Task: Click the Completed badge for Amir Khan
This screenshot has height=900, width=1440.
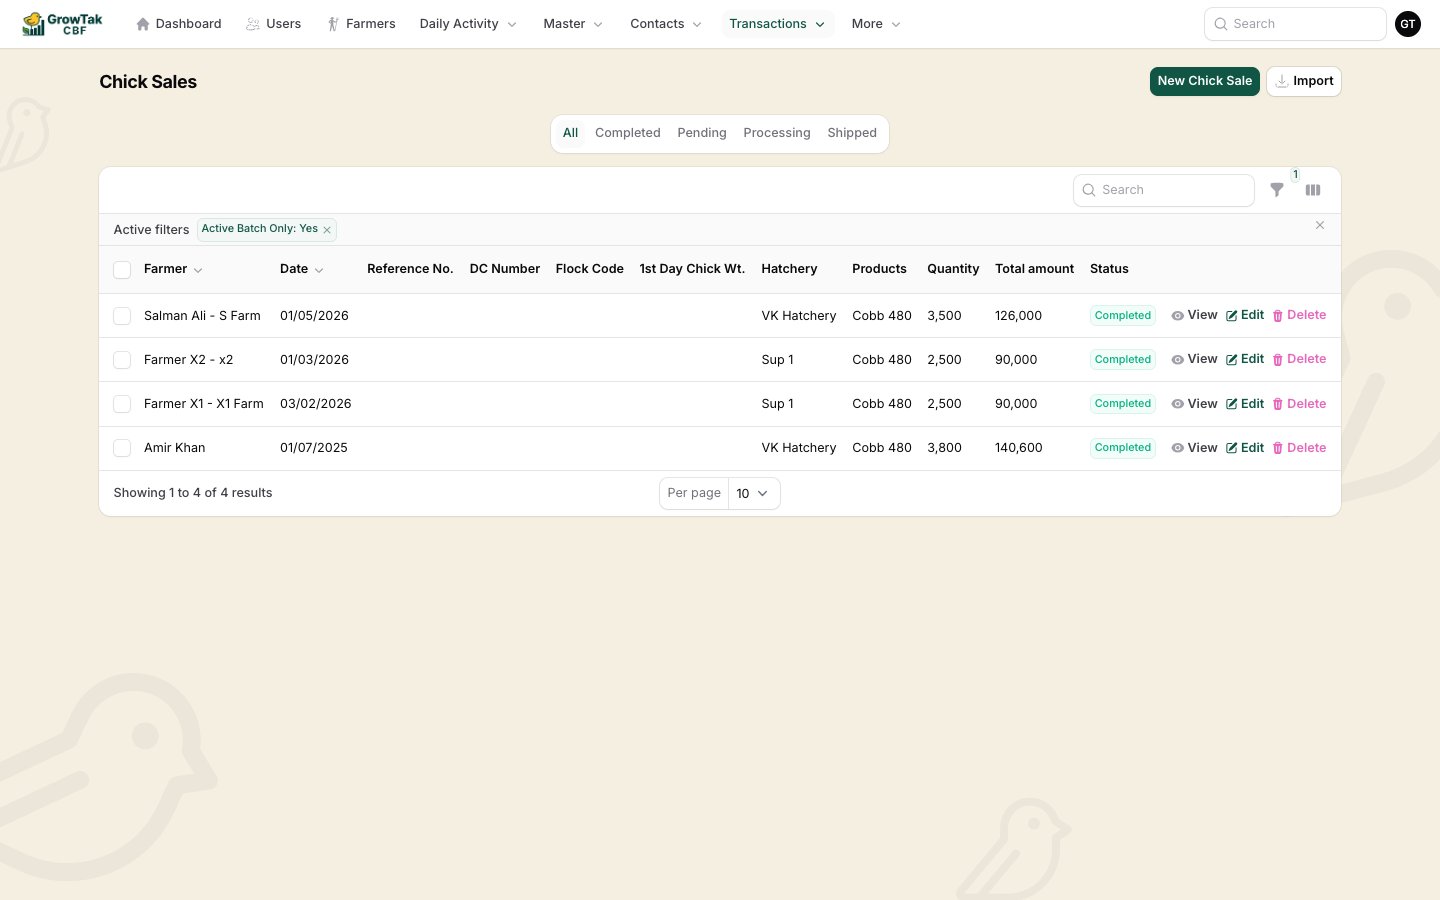Action: pos(1123,448)
